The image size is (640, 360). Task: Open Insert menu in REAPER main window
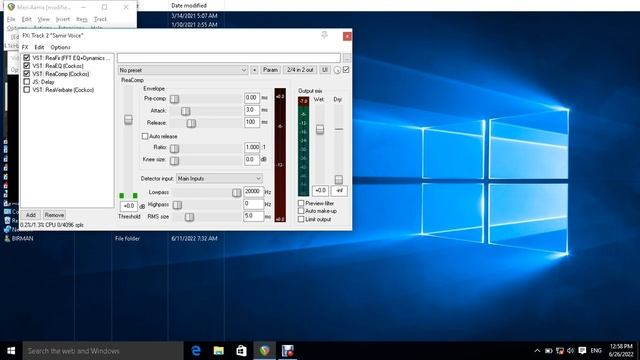tap(63, 19)
